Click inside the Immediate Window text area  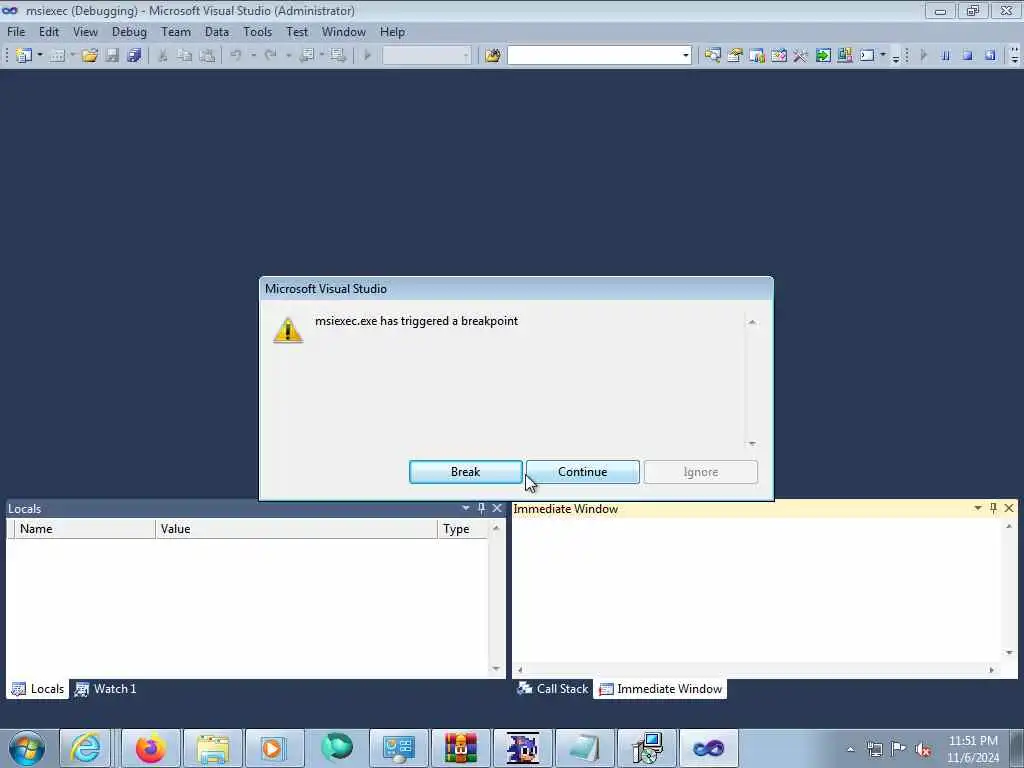pos(757,590)
